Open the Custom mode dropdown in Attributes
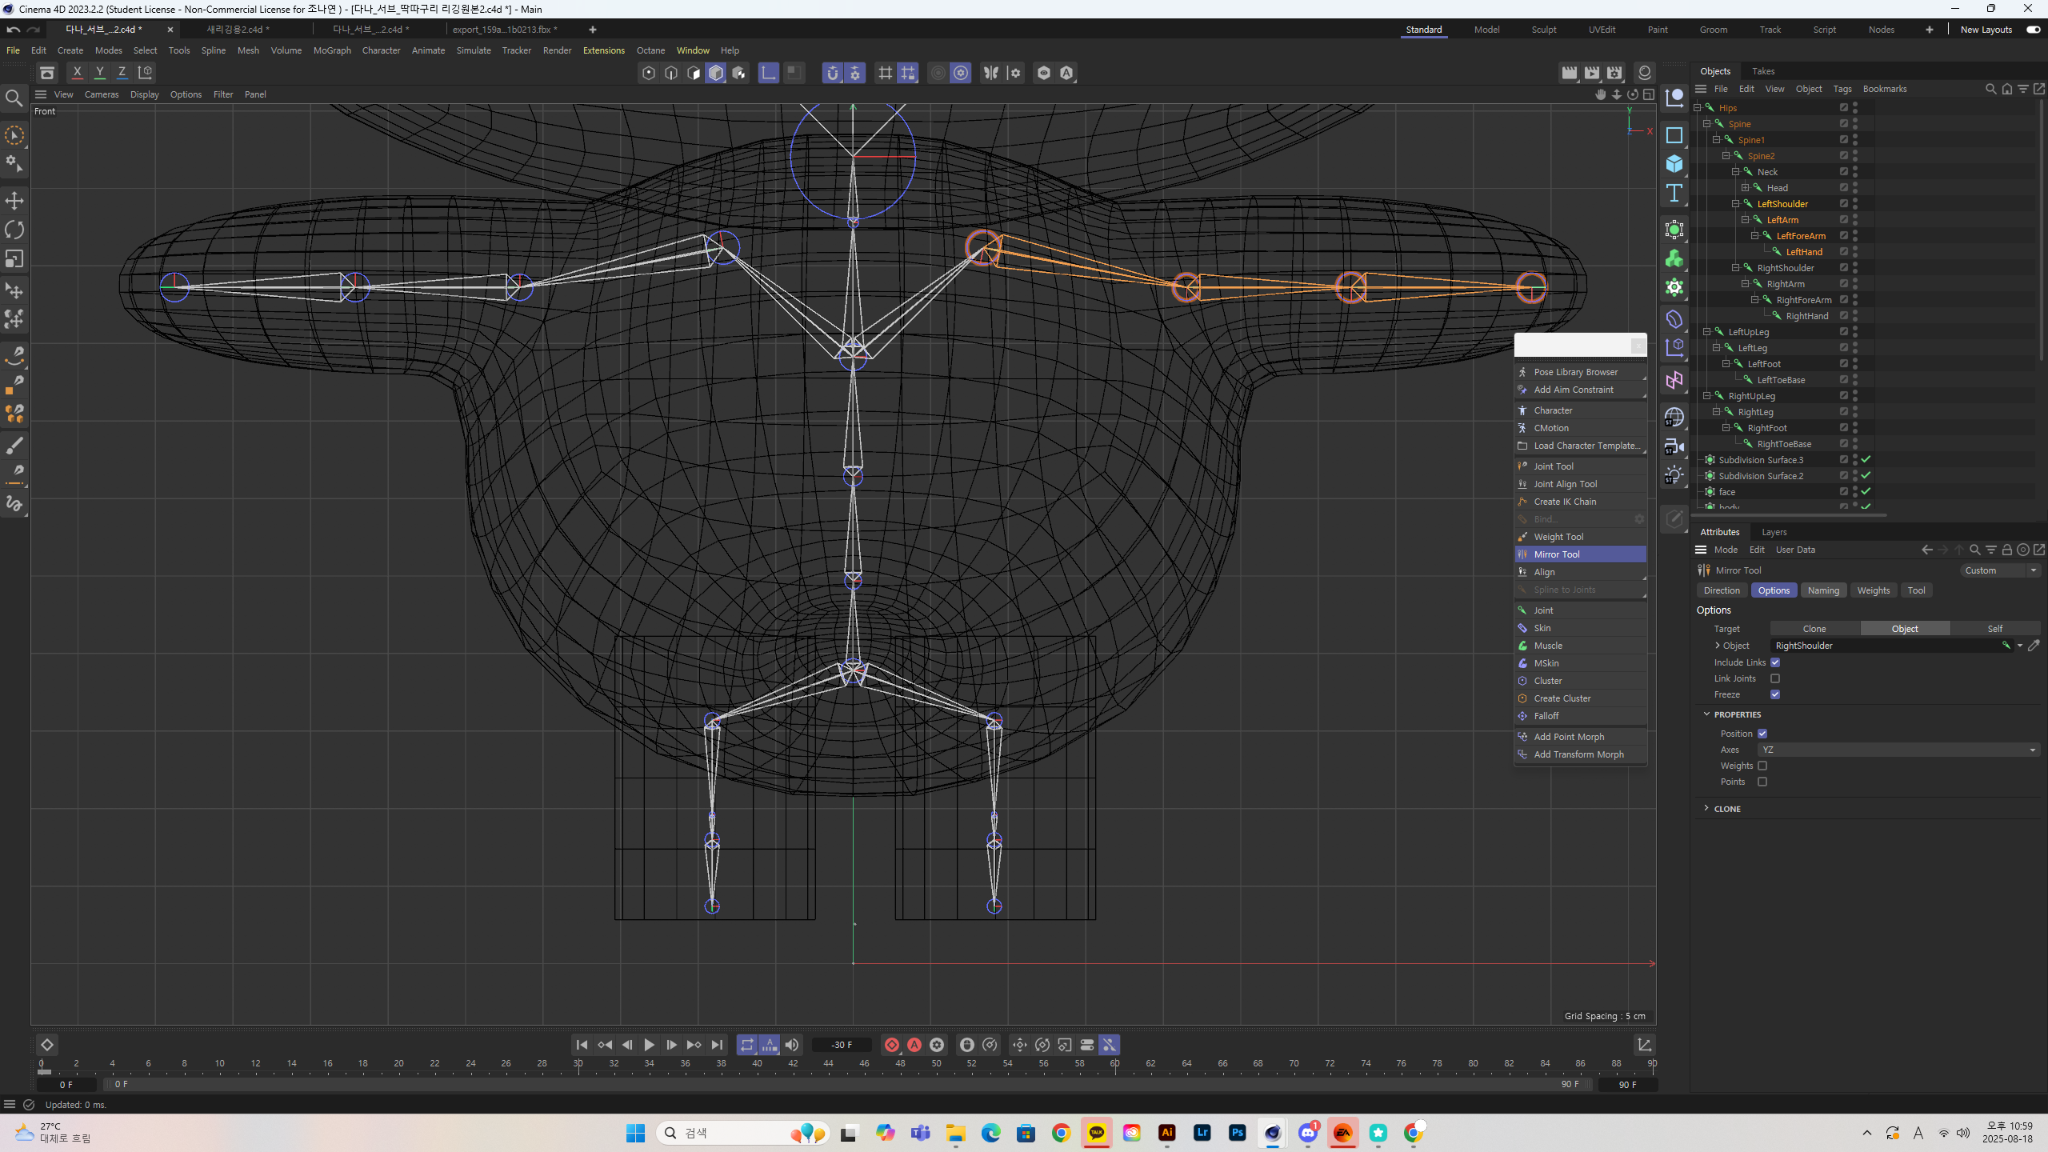This screenshot has width=2048, height=1152. (x=1999, y=570)
